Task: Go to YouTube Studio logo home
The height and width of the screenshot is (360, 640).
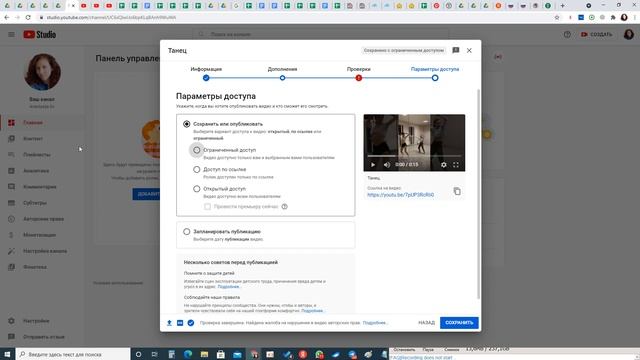Action: 39,35
